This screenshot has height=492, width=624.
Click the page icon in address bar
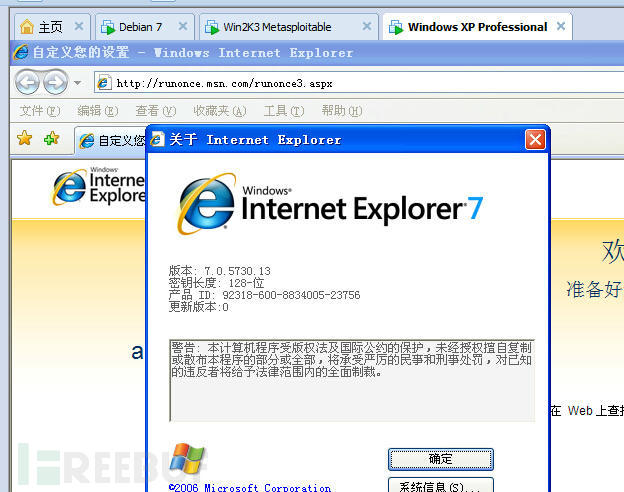[104, 83]
